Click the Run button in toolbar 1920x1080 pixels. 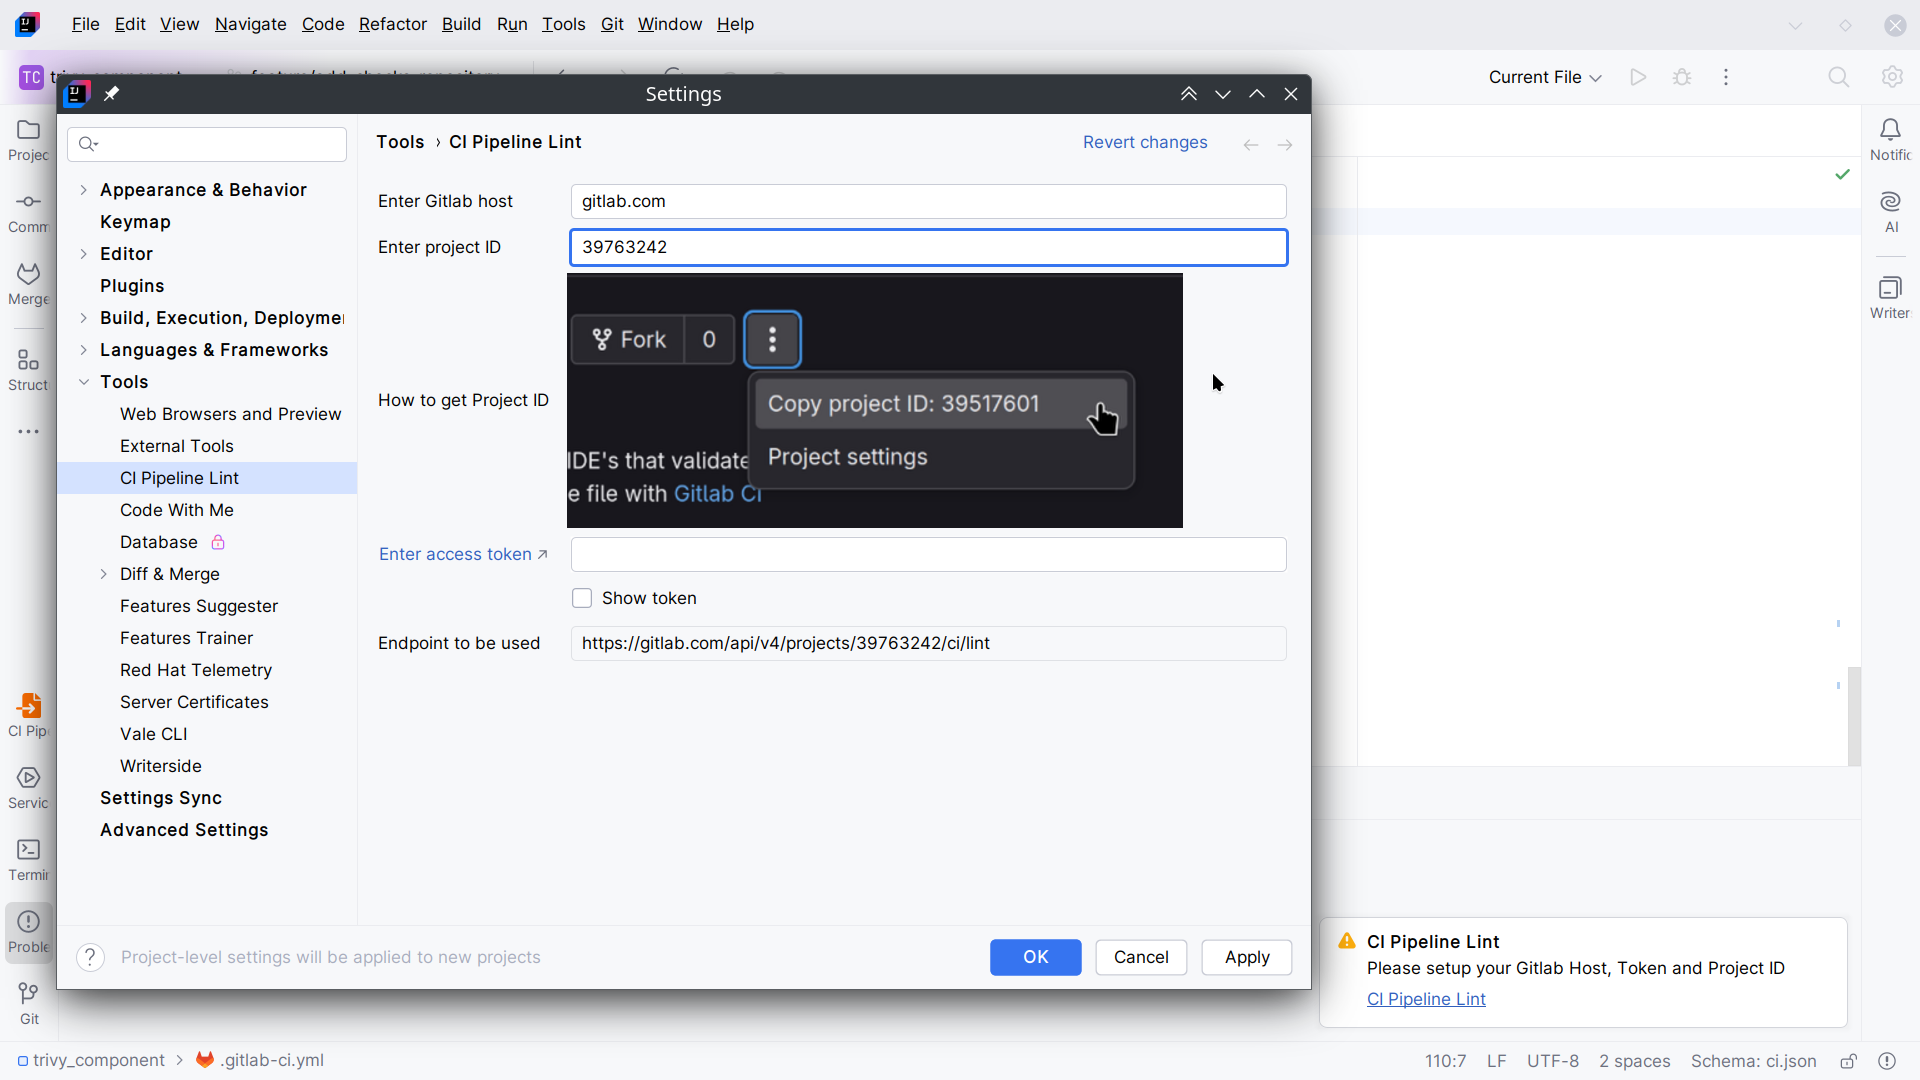pos(1638,77)
